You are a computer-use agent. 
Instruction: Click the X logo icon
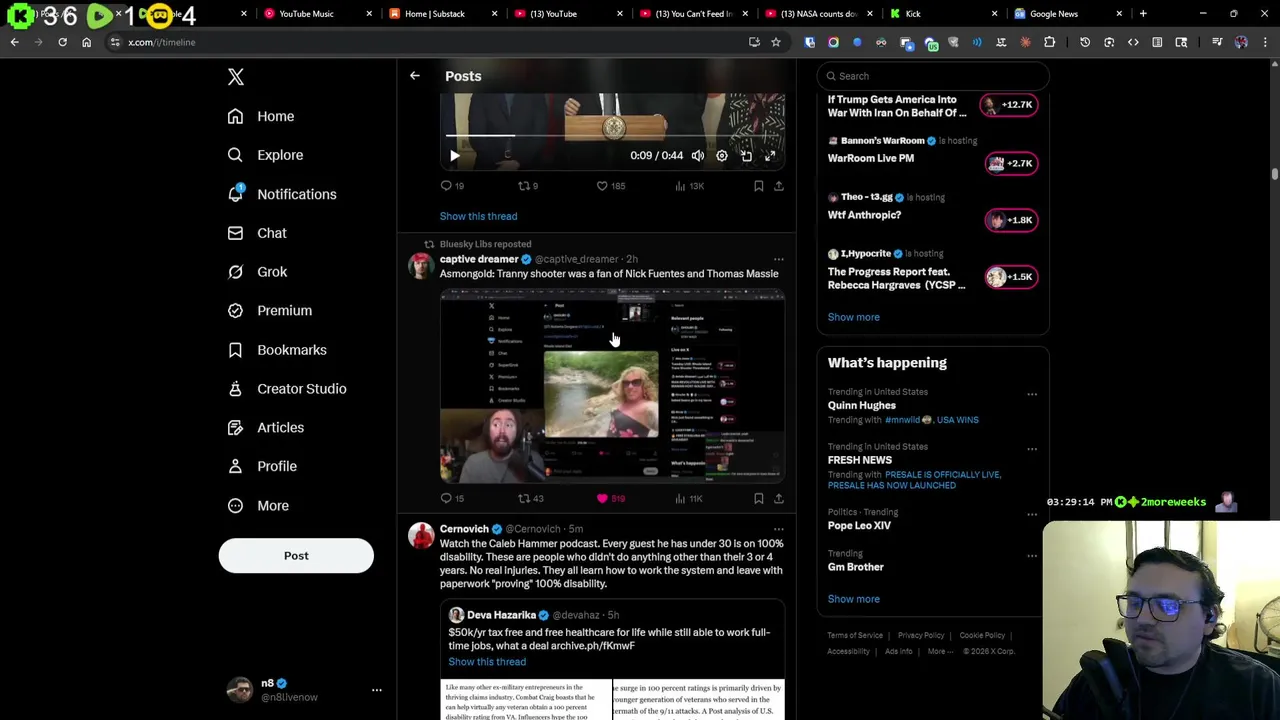[x=236, y=77]
